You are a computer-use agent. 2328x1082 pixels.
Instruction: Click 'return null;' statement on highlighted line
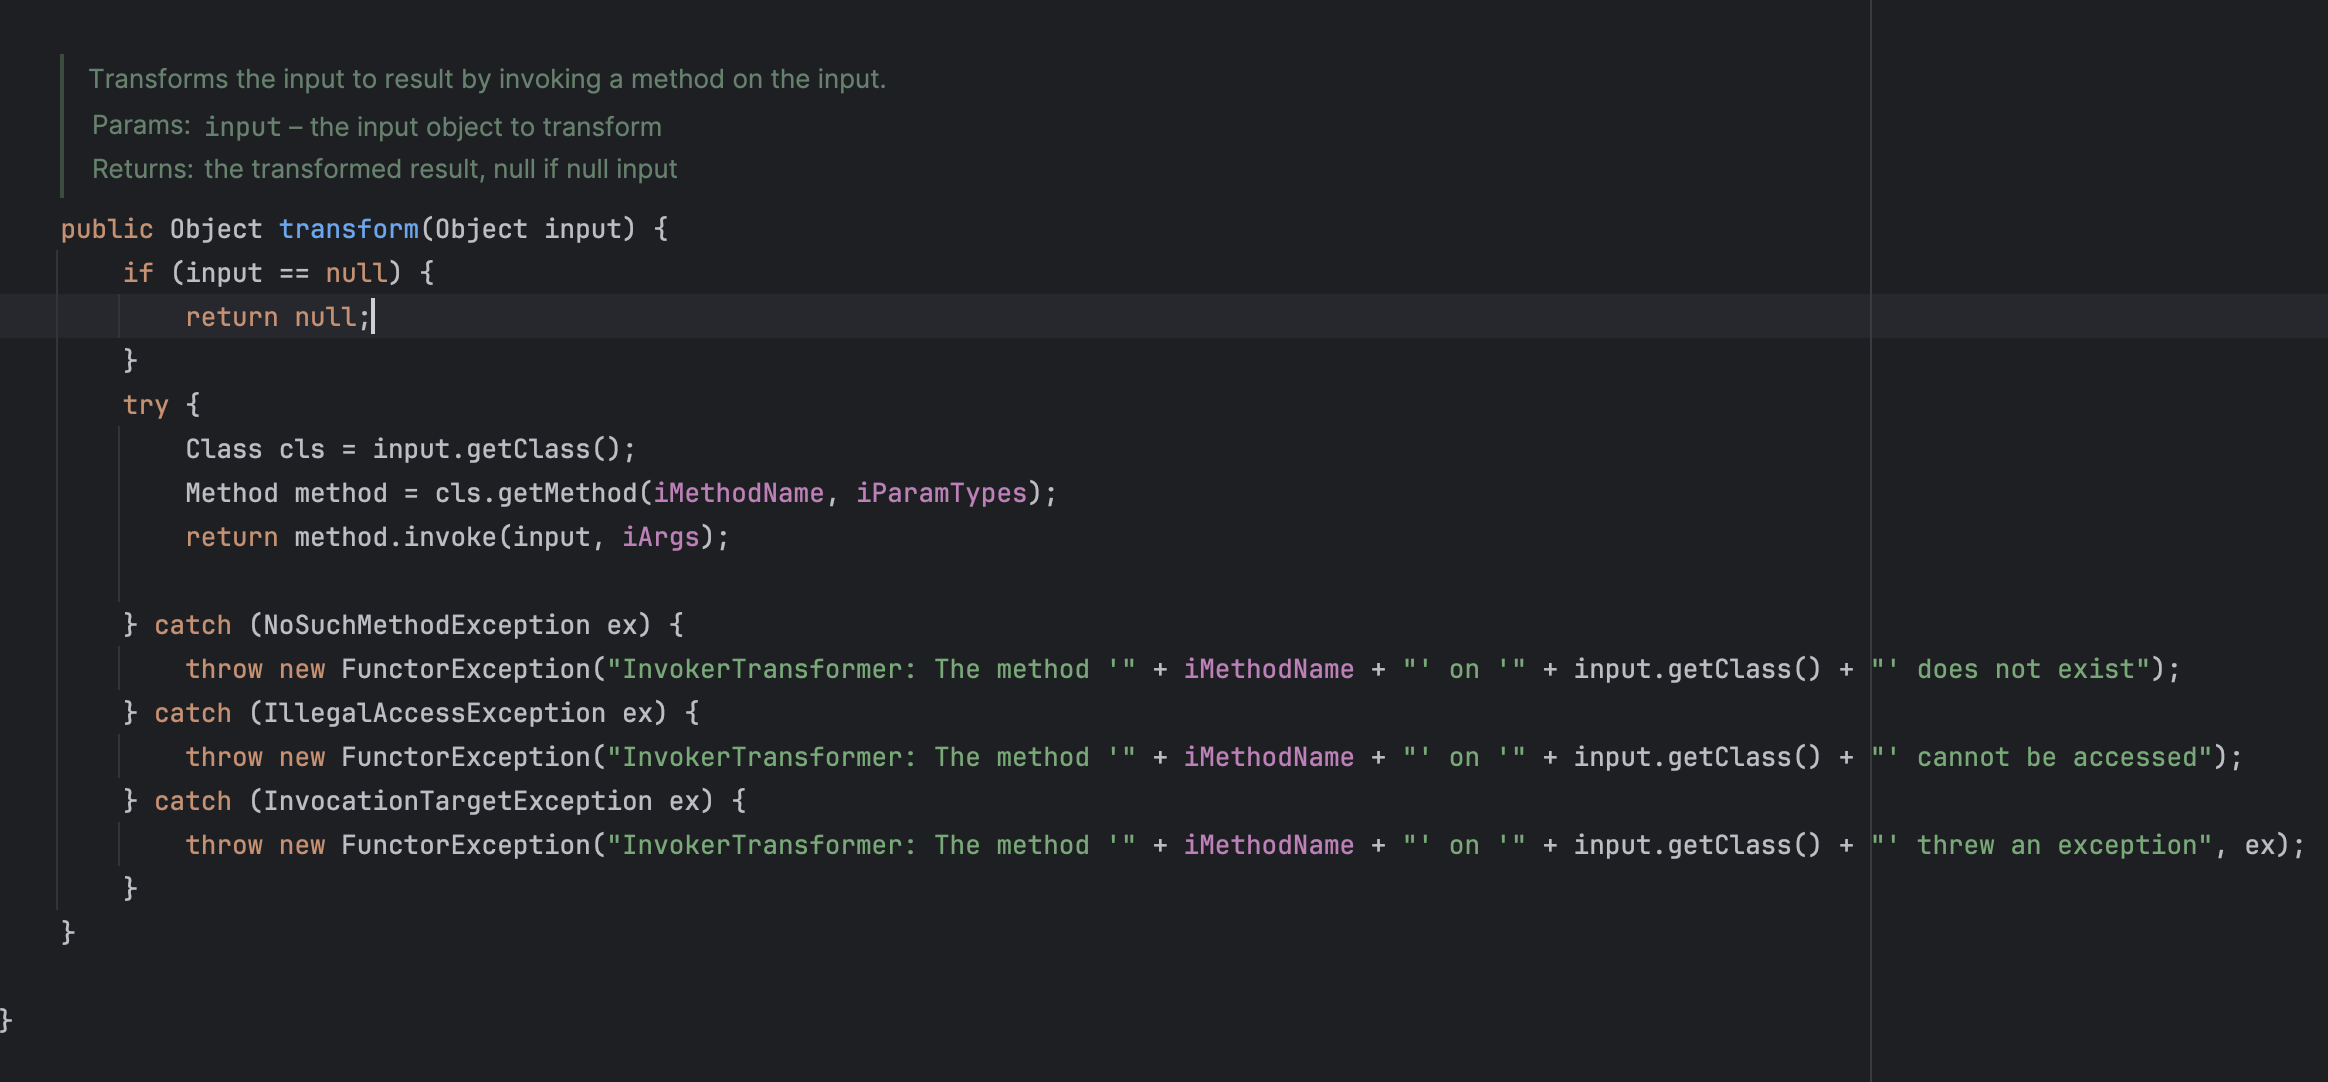[278, 317]
